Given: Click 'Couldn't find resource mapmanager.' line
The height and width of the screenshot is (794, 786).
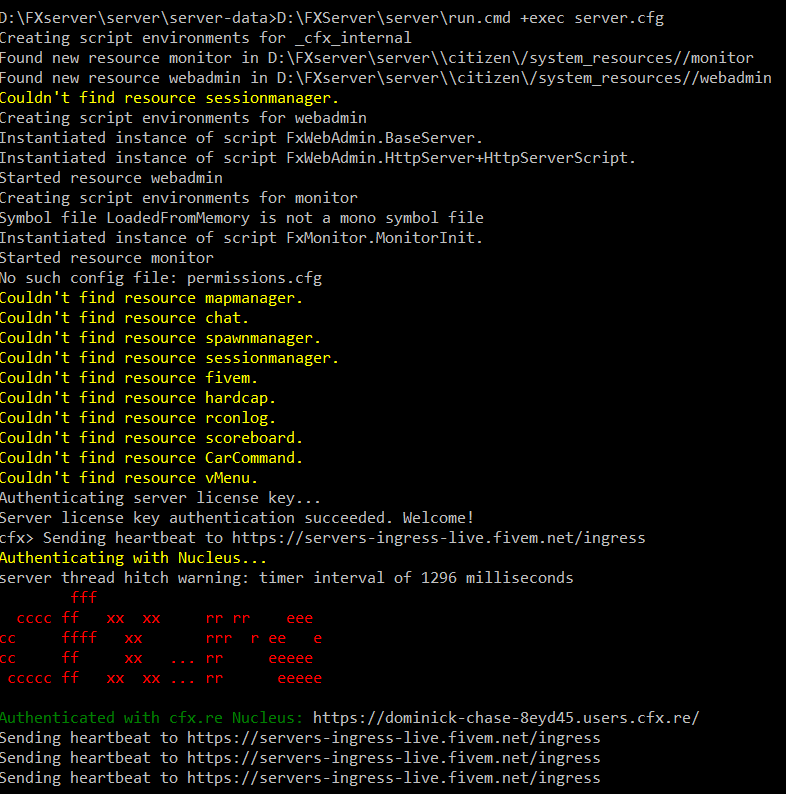Looking at the screenshot, I should click(151, 298).
